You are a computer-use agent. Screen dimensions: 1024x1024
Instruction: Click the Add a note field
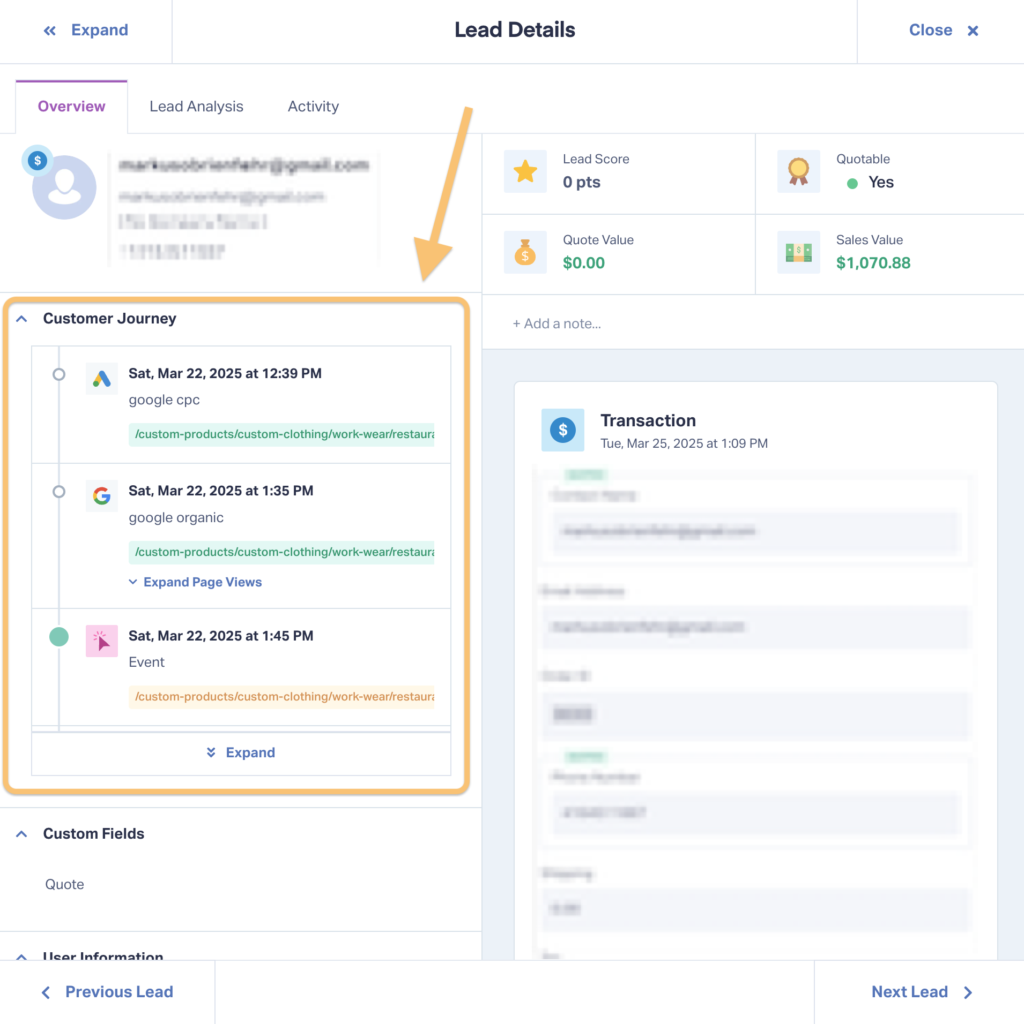(x=557, y=324)
